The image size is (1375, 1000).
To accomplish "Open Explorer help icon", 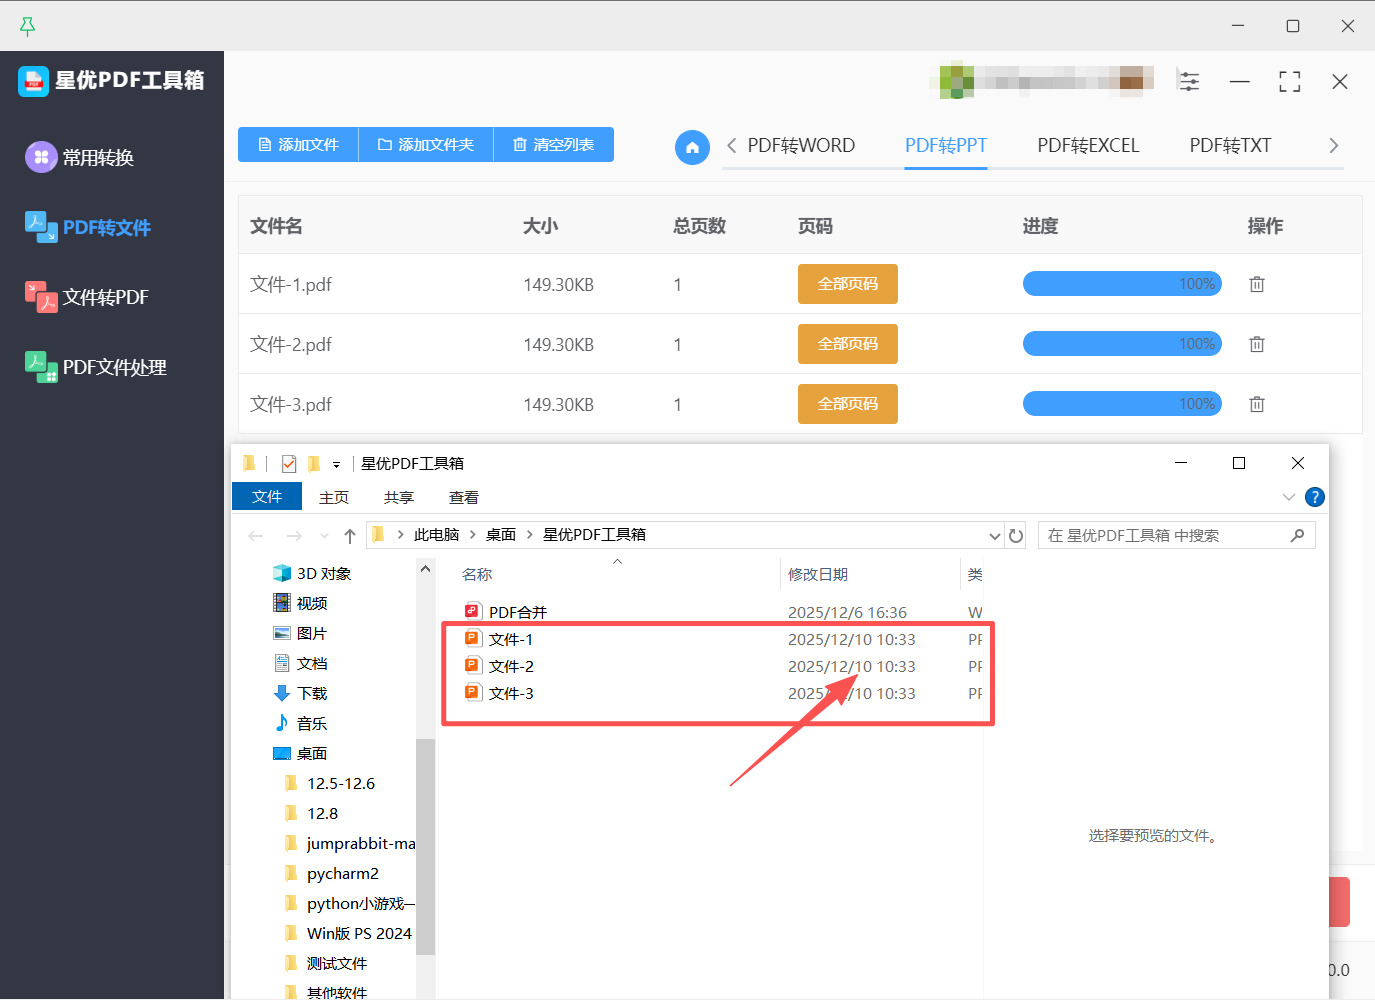I will [1315, 497].
